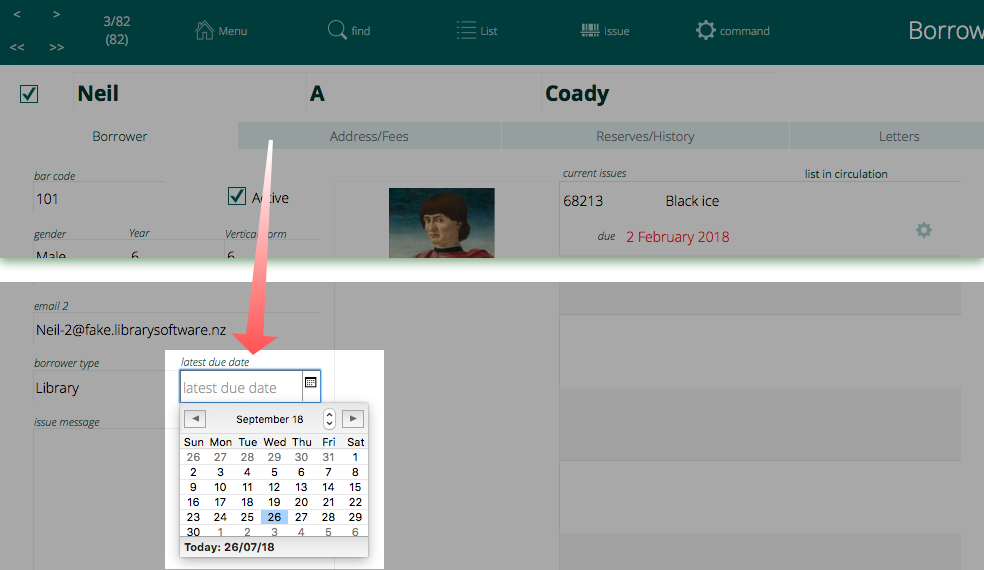The width and height of the screenshot is (984, 570).
Task: Click Today: 26/07/18 in calendar footer
Action: point(229,548)
